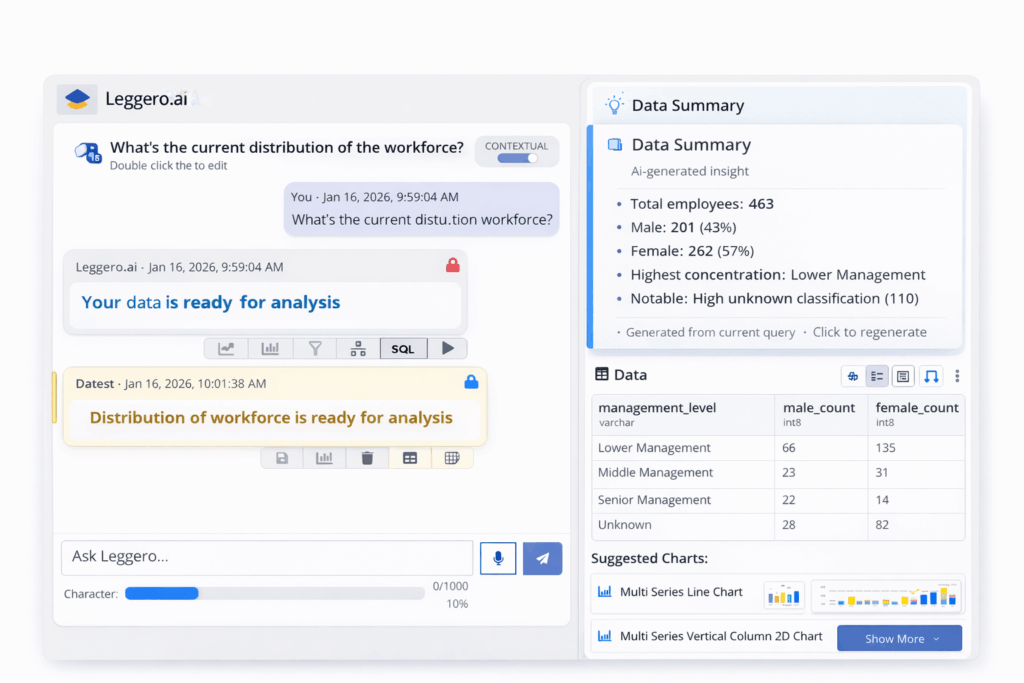Image resolution: width=1024 pixels, height=683 pixels.
Task: Toggle the blue lock on Datest message
Action: 471,382
